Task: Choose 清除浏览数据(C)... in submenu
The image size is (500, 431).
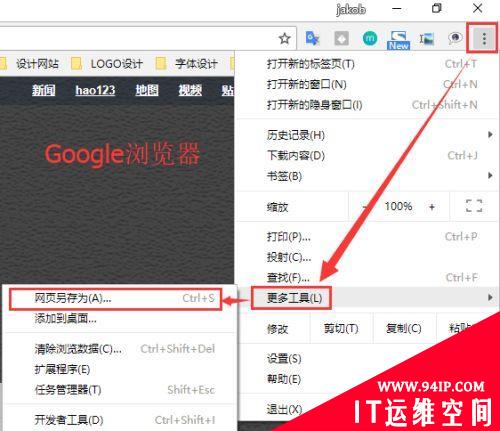Action: tap(120, 349)
